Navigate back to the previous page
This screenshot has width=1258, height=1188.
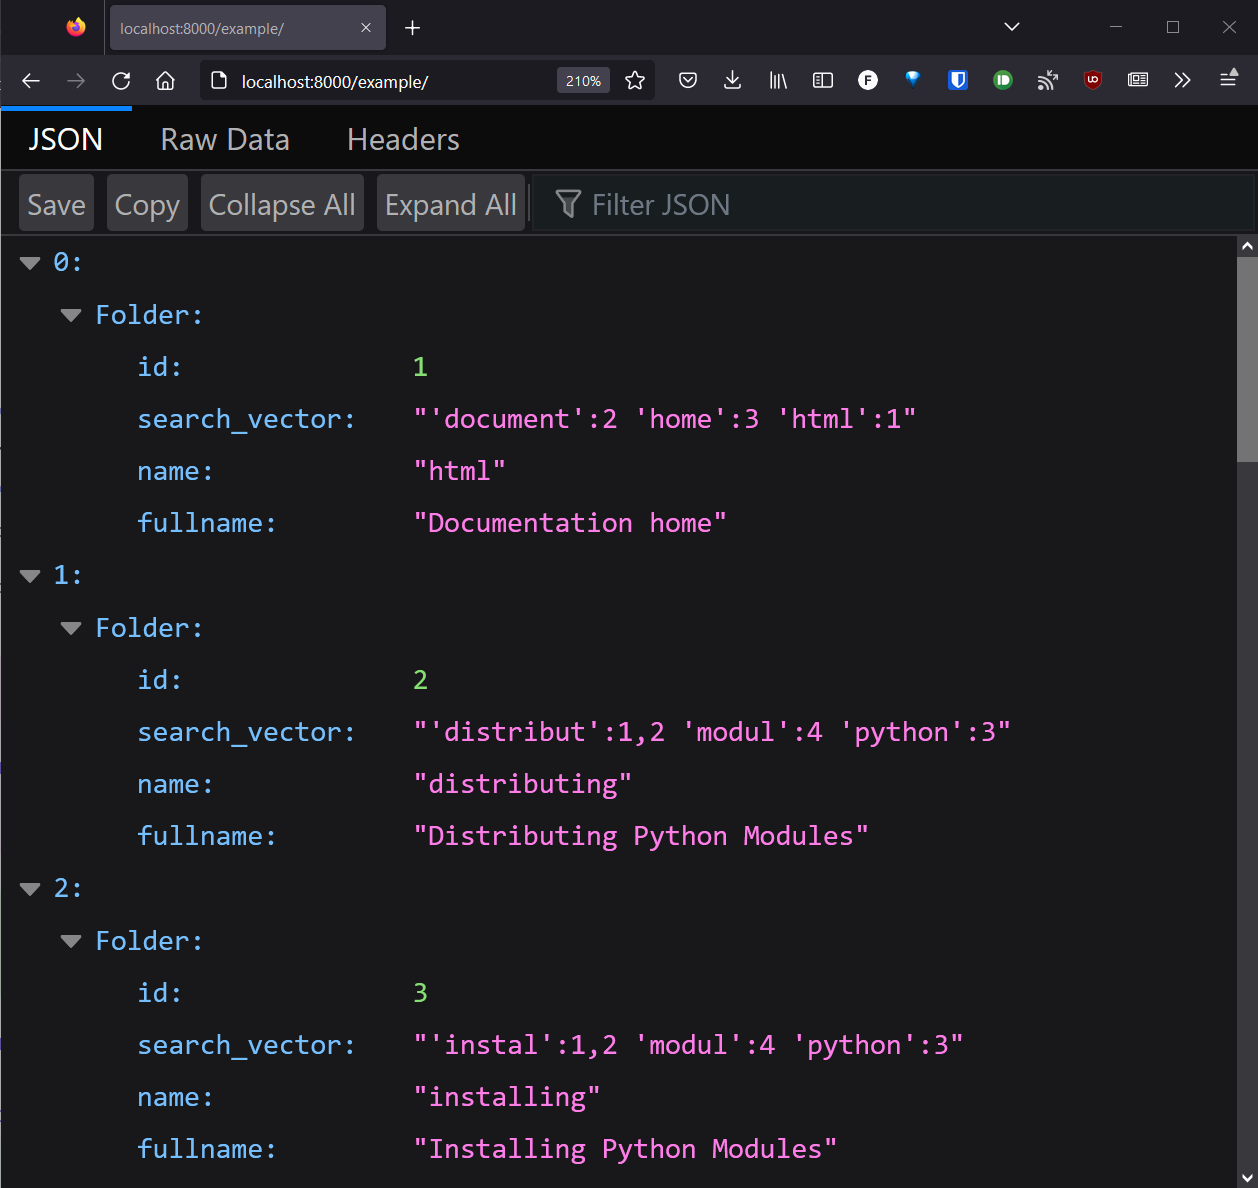tap(30, 80)
